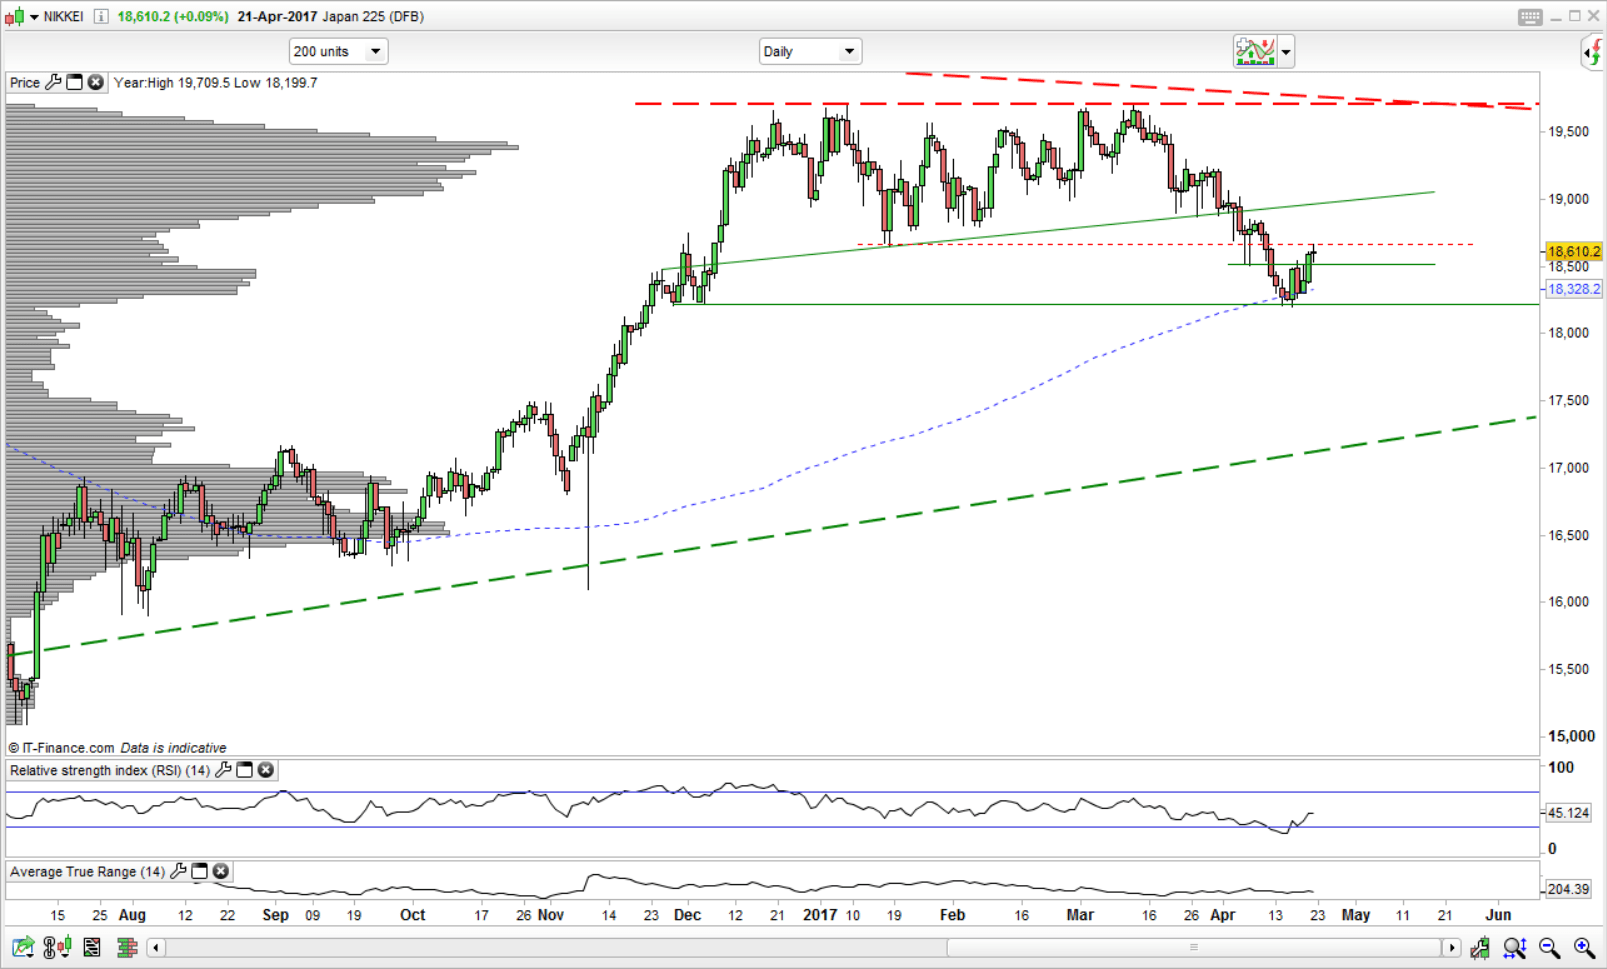The image size is (1607, 969).
Task: Open RSI indicator wrench settings
Action: [x=224, y=770]
